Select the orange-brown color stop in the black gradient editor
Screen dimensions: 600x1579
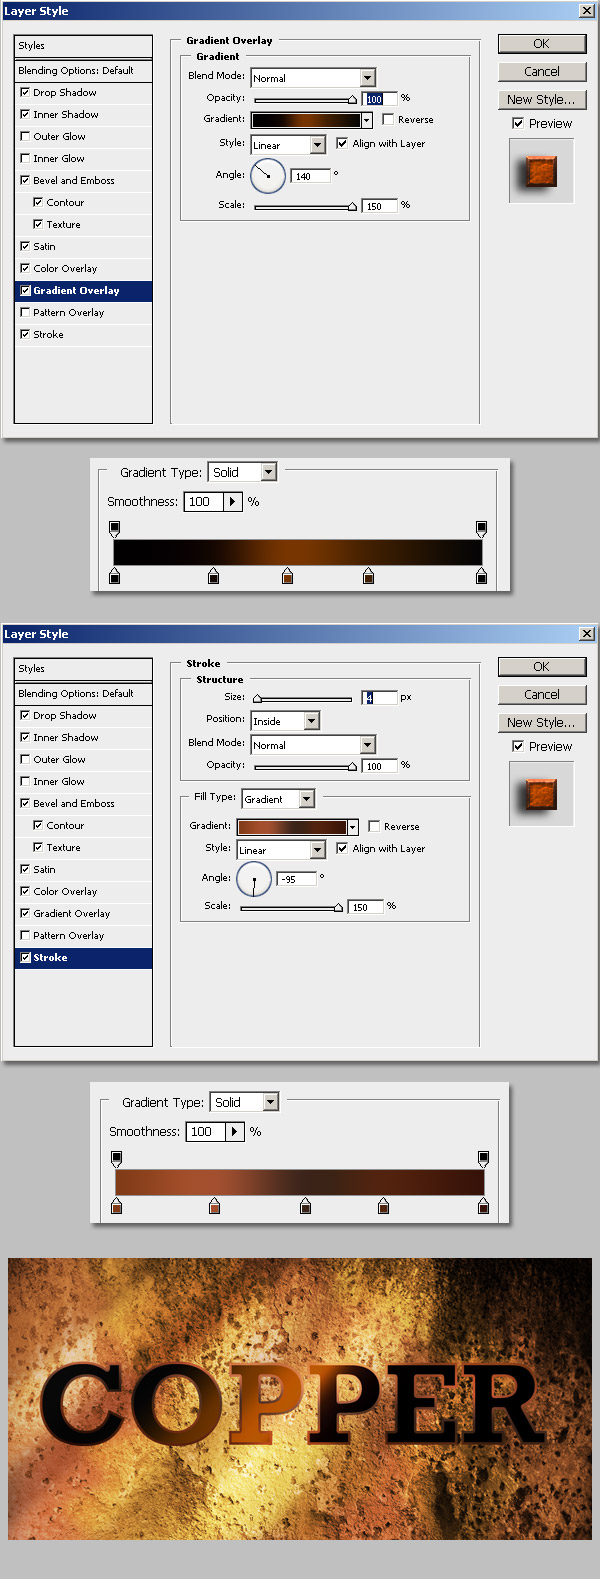coord(288,576)
